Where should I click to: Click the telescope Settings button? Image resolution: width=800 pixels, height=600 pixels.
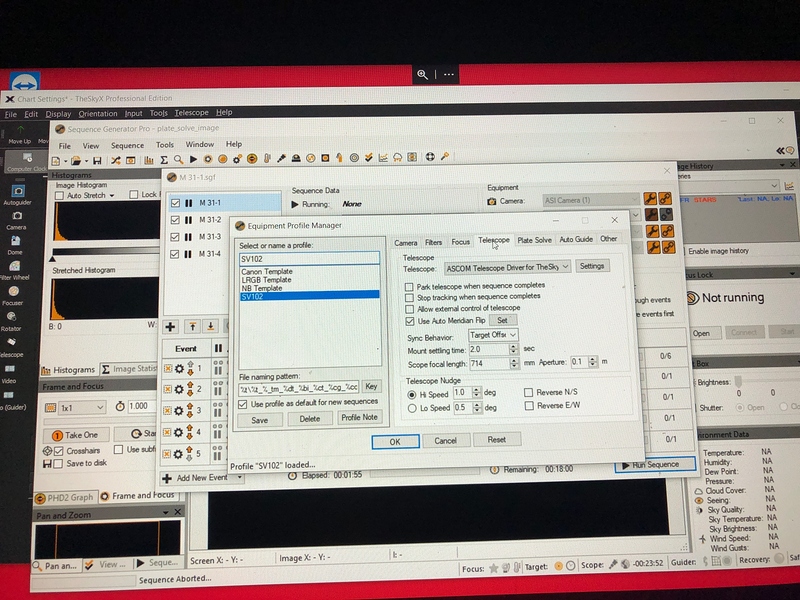tap(592, 266)
